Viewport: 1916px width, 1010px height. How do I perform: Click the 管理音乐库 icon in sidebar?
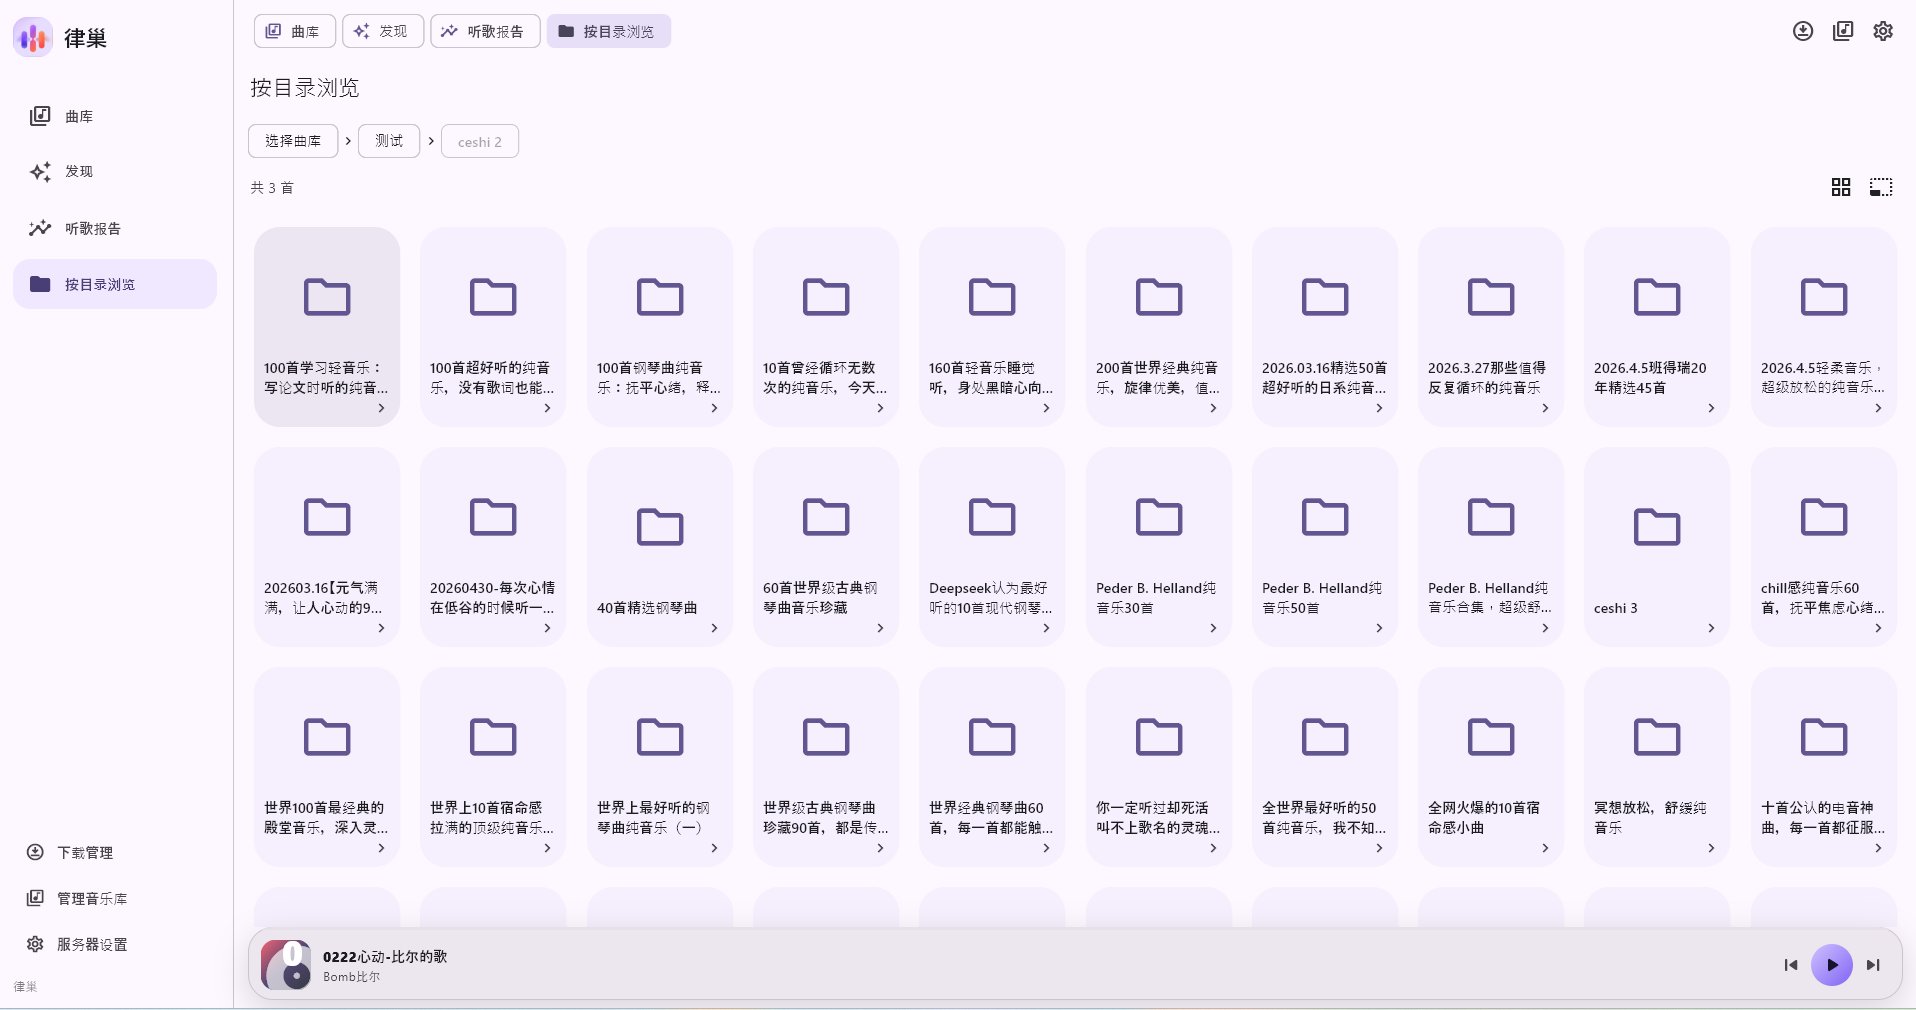35,898
